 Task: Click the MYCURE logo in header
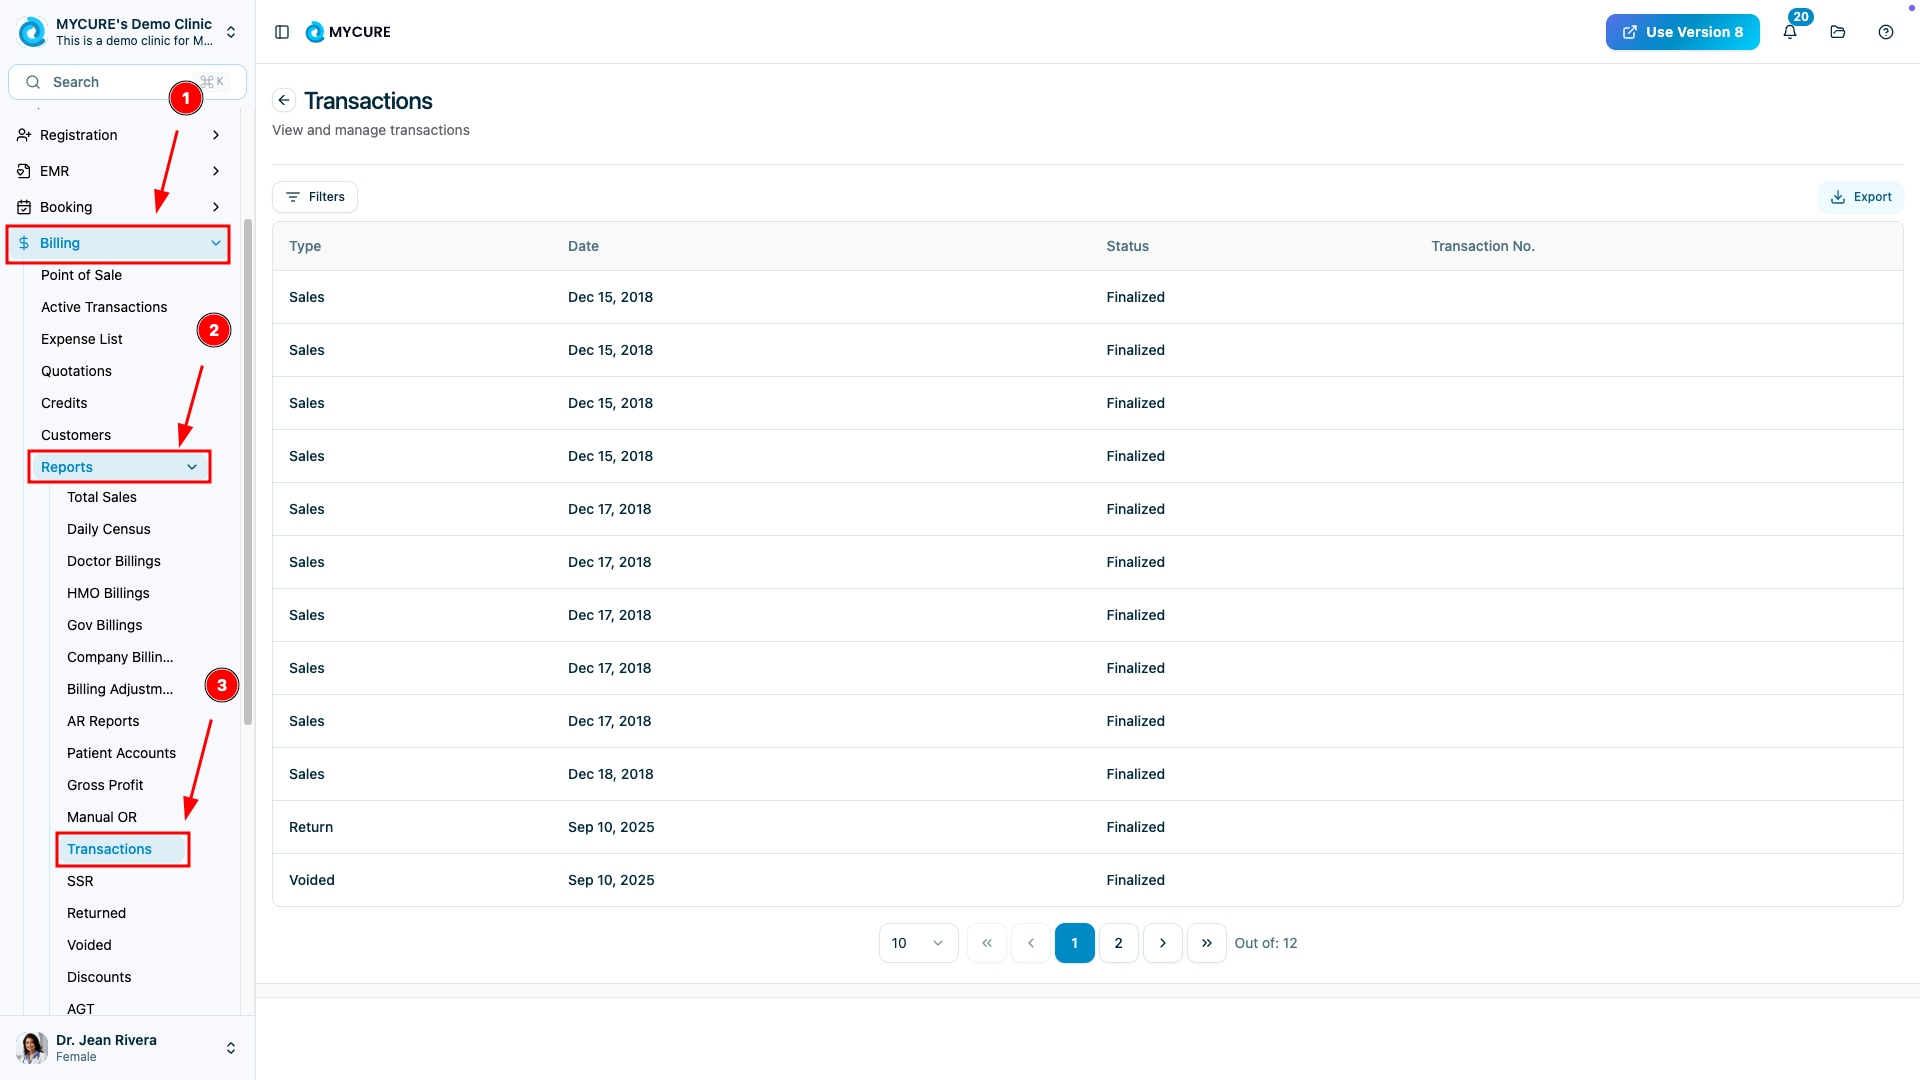[x=348, y=32]
